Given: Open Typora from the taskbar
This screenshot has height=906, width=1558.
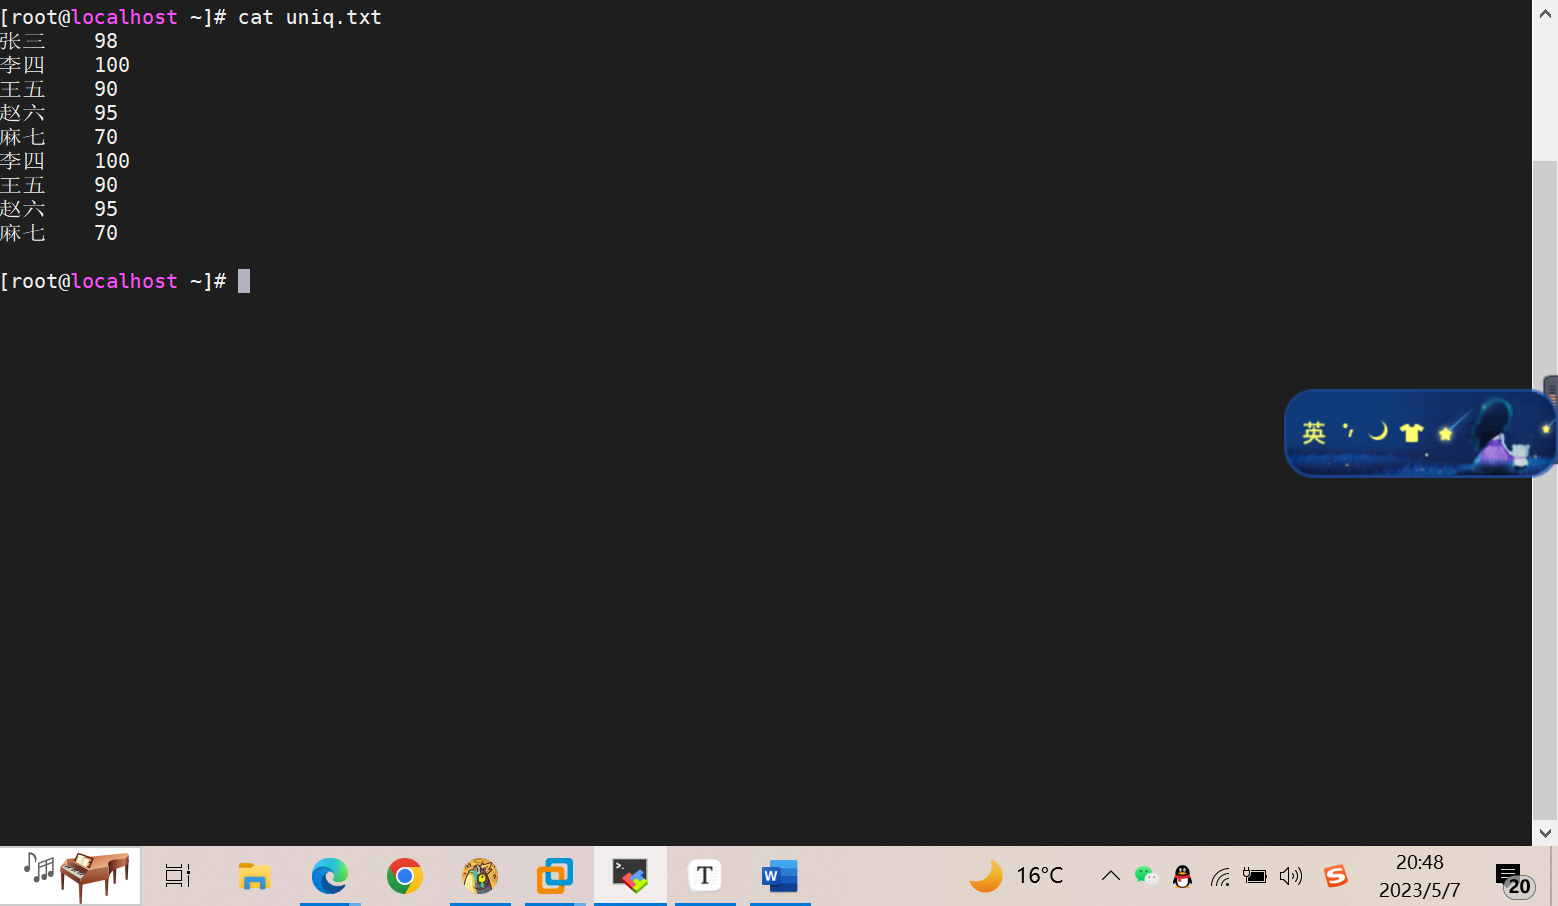Looking at the screenshot, I should (x=705, y=875).
